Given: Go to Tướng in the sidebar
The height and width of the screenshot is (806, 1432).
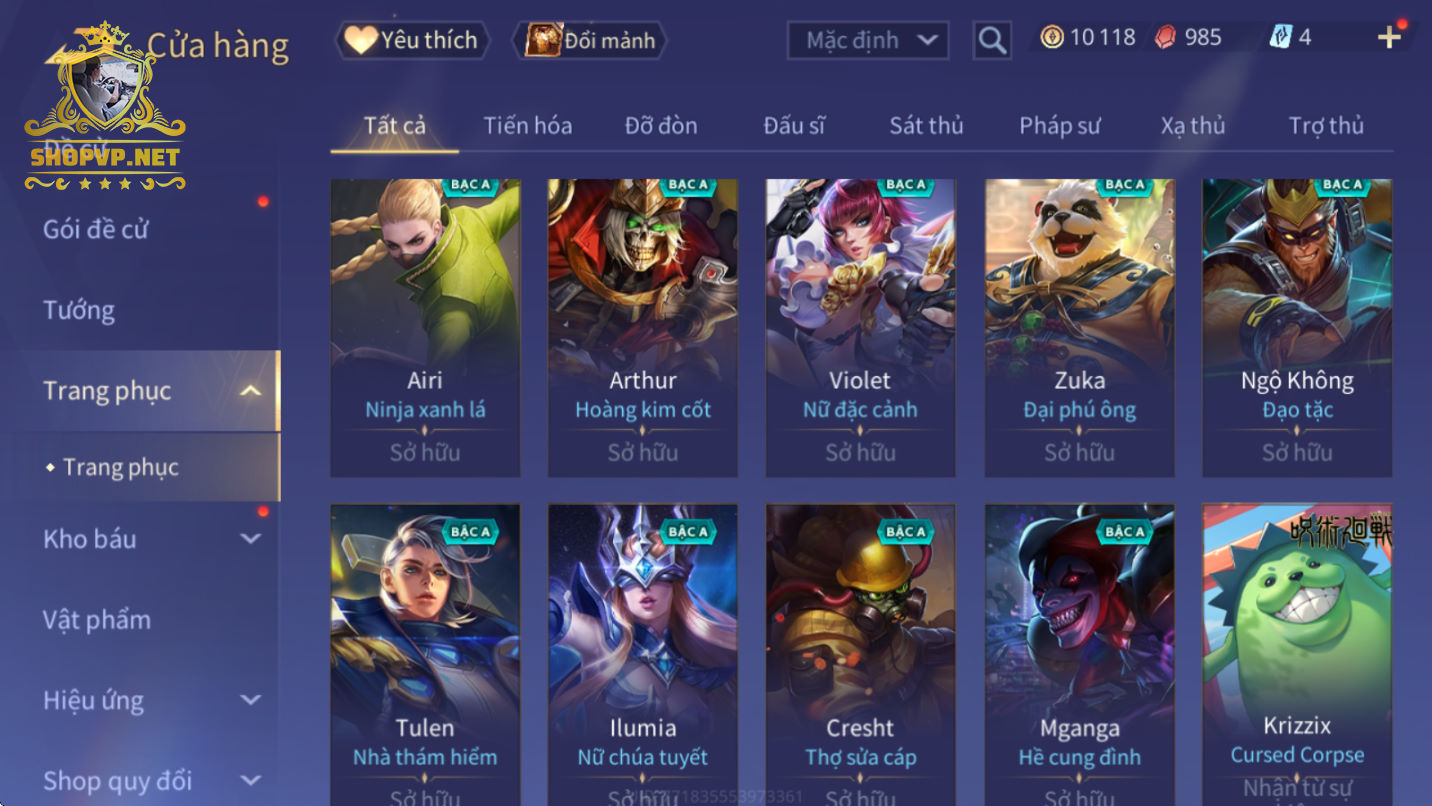Looking at the screenshot, I should (x=79, y=310).
